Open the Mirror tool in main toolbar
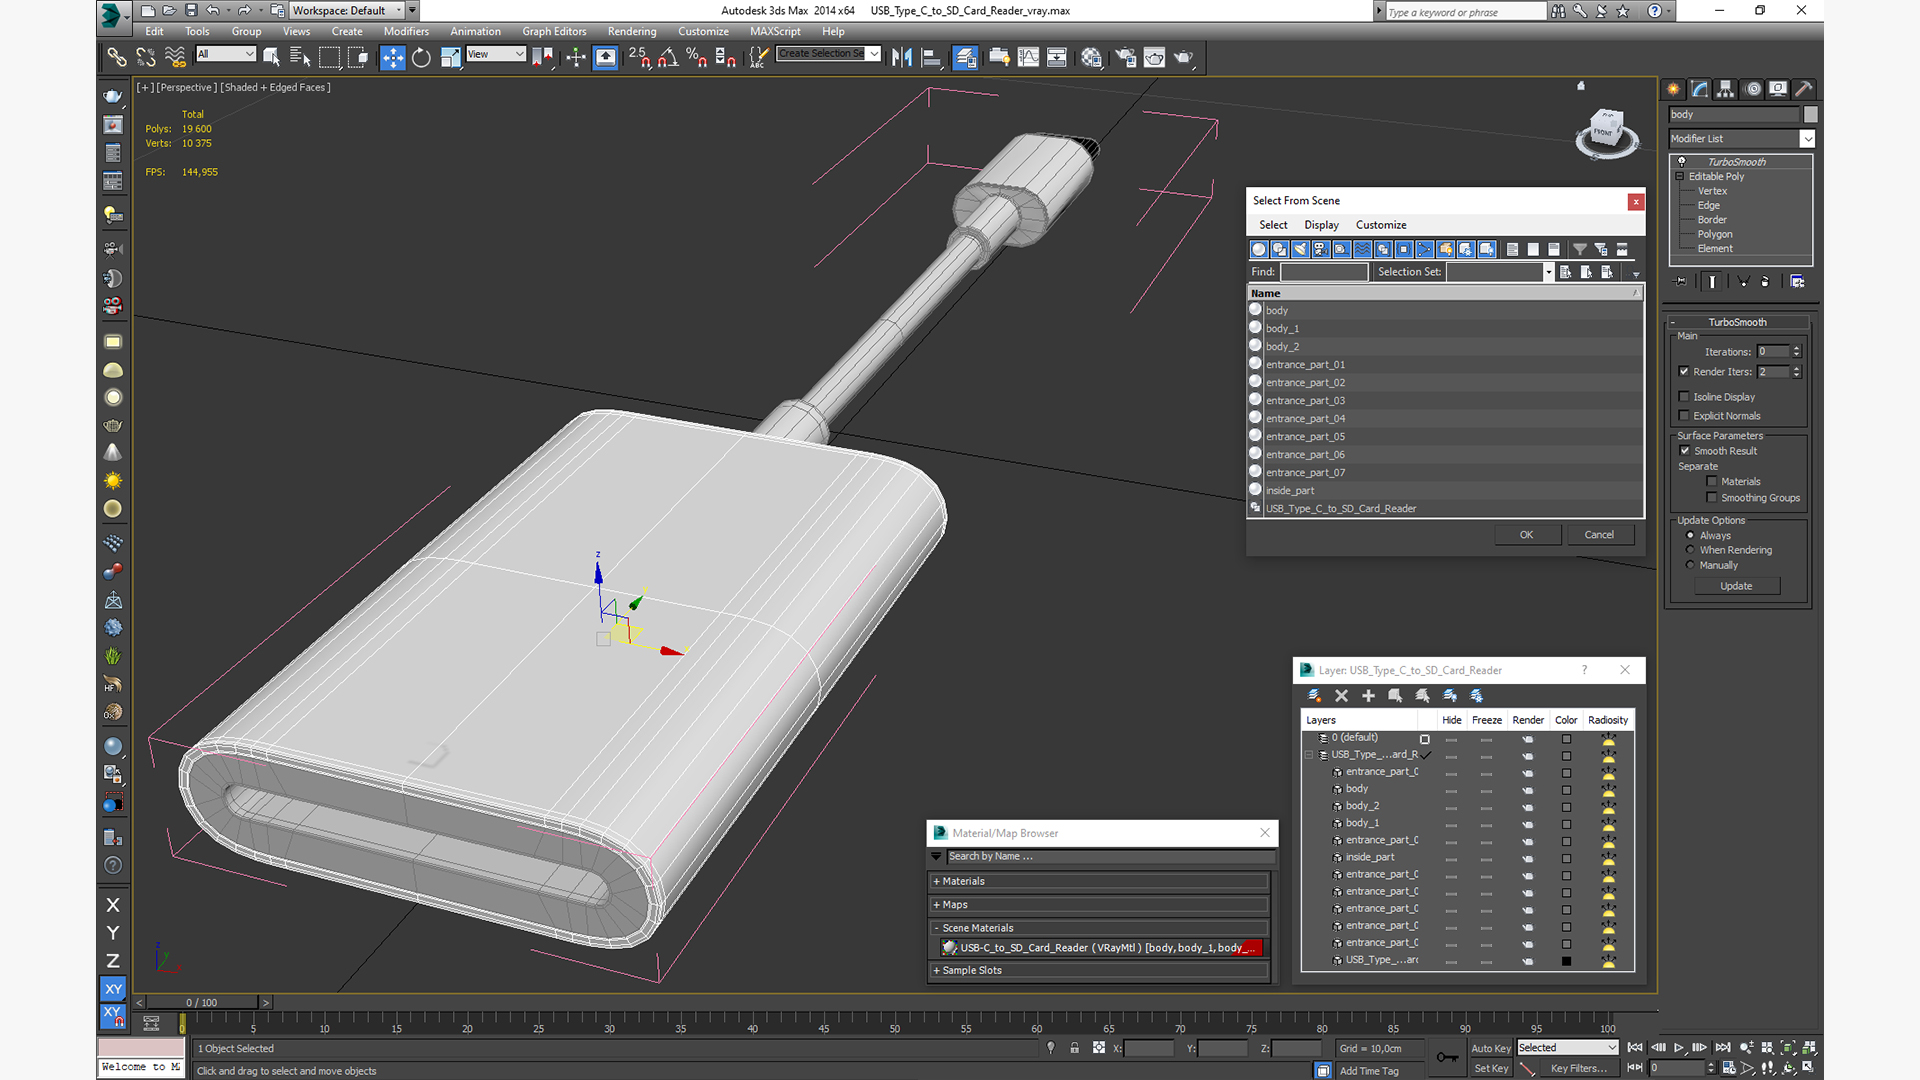The height and width of the screenshot is (1080, 1920). point(902,57)
